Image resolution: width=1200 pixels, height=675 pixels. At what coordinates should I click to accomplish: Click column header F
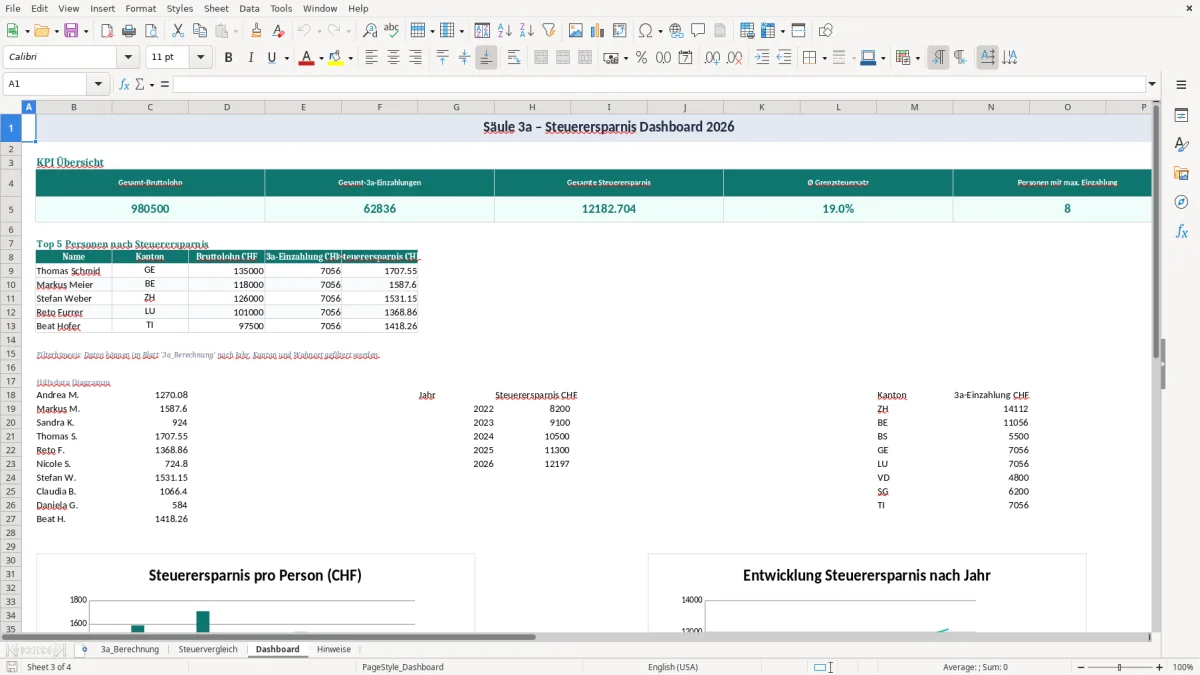click(379, 107)
